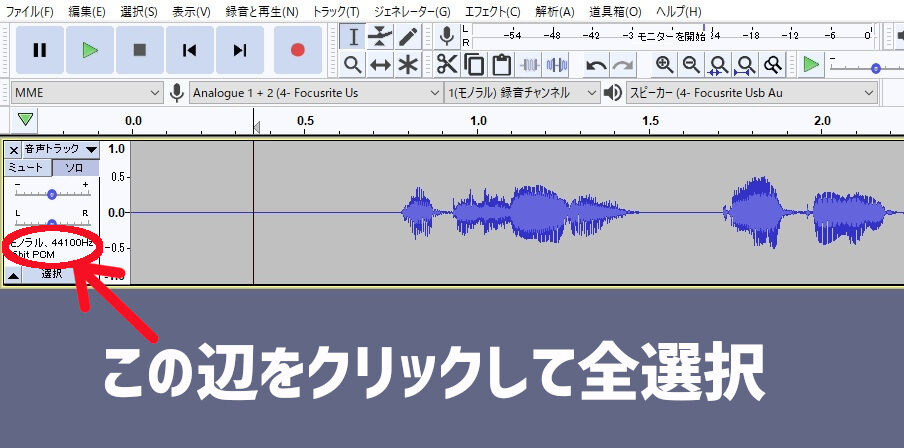Close the audio track with X
Image resolution: width=904 pixels, height=448 pixels.
pyautogui.click(x=14, y=150)
